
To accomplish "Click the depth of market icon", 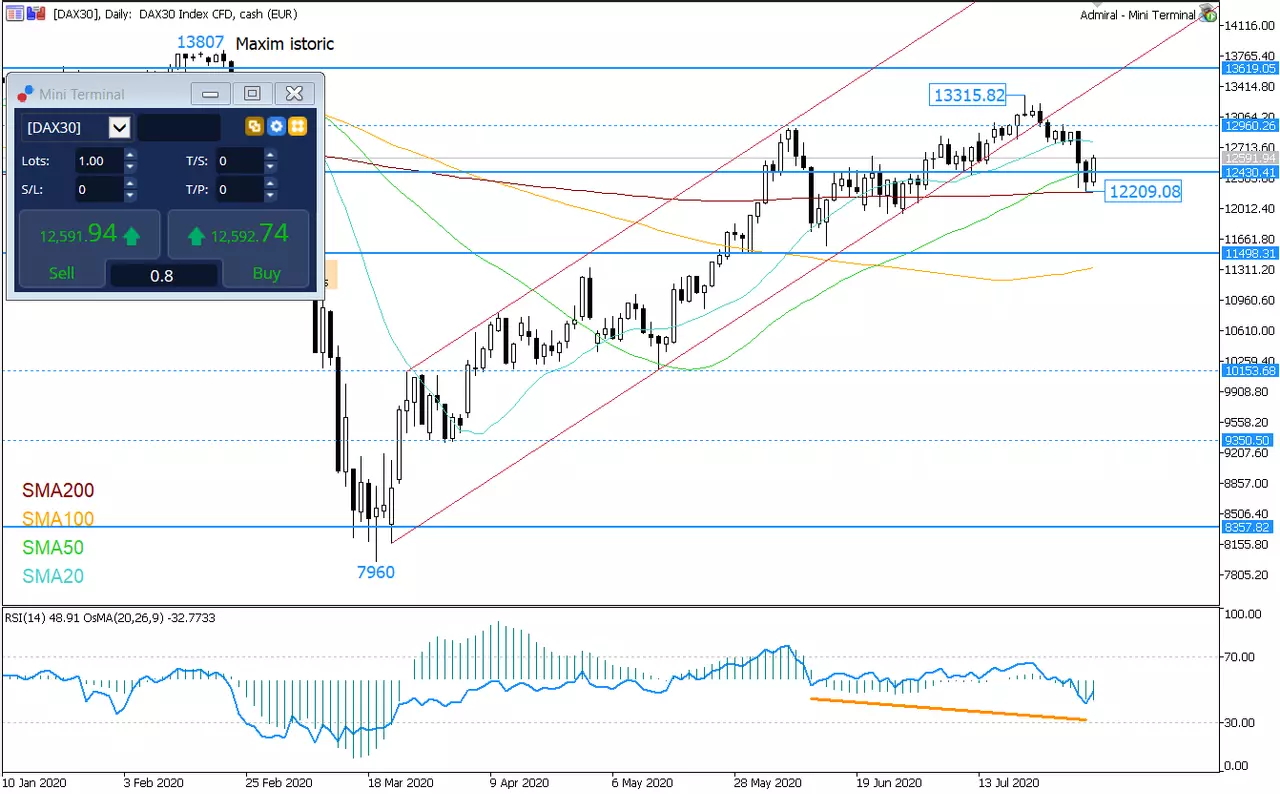I will pyautogui.click(x=36, y=14).
